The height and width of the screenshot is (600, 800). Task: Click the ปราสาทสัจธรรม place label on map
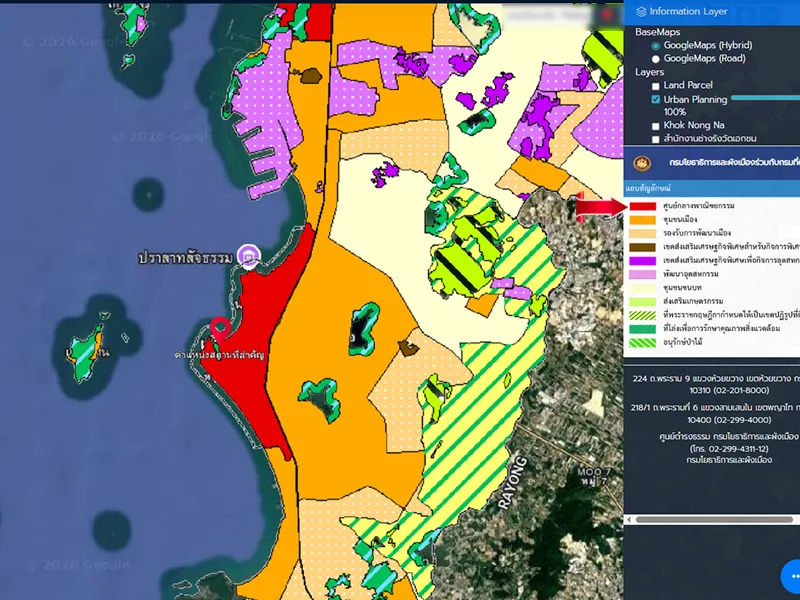pyautogui.click(x=185, y=259)
